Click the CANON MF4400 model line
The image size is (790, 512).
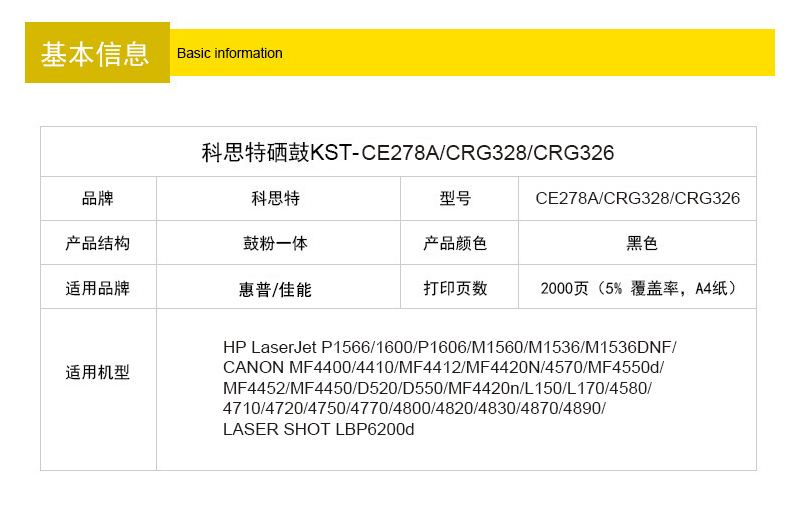click(443, 367)
